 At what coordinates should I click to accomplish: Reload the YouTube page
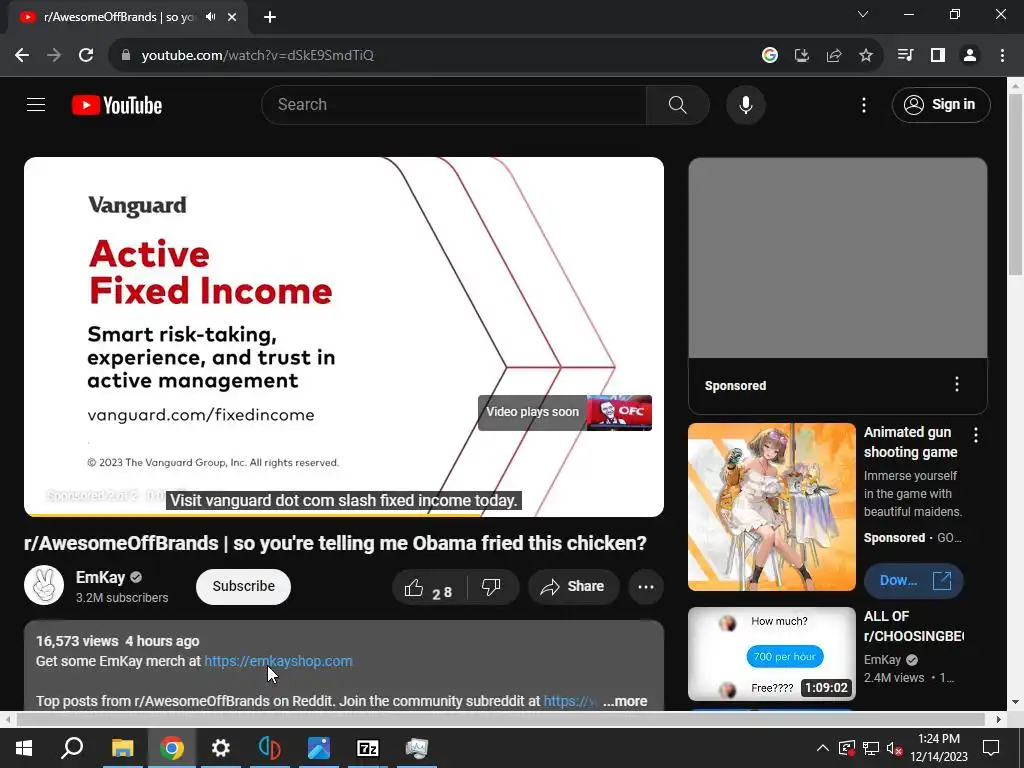click(86, 56)
